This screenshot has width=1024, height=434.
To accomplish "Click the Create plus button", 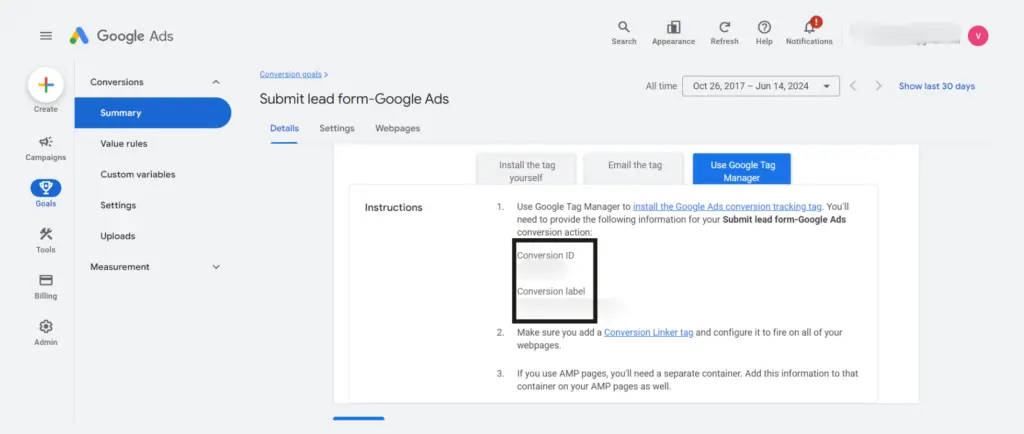I will [x=46, y=85].
